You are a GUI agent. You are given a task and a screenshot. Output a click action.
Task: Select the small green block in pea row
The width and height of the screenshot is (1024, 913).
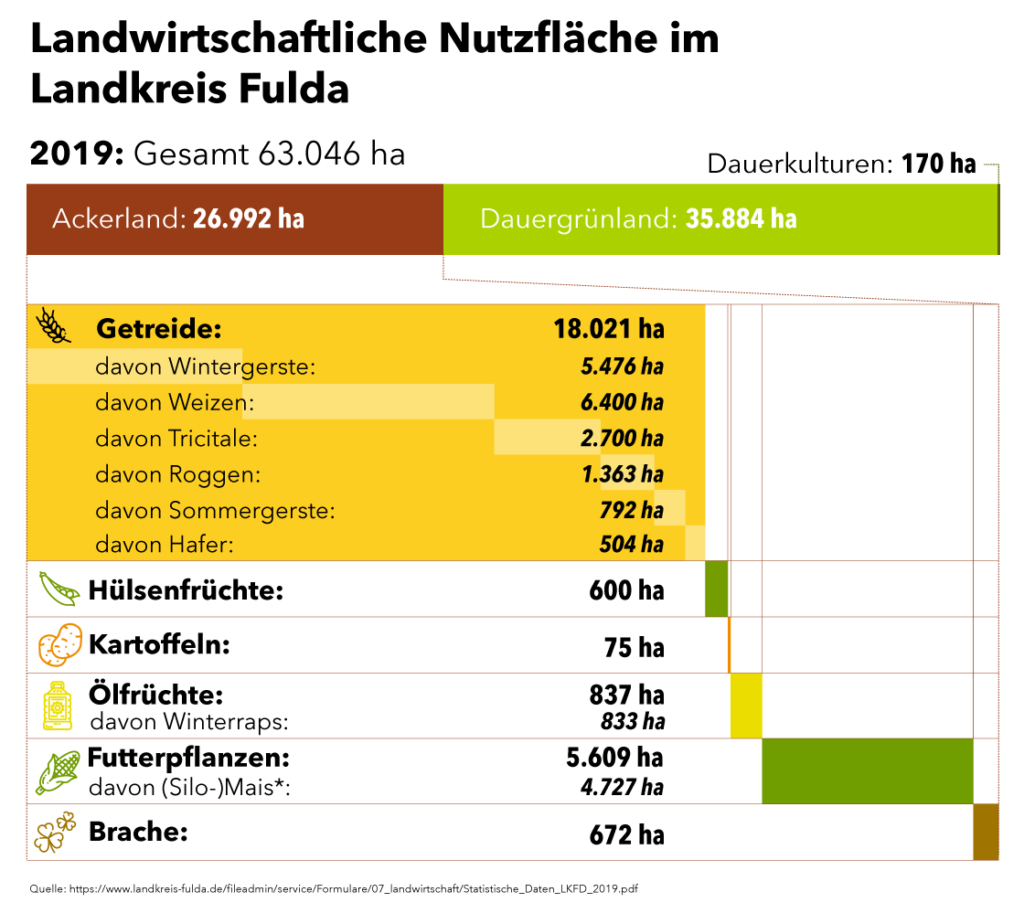[x=716, y=589]
